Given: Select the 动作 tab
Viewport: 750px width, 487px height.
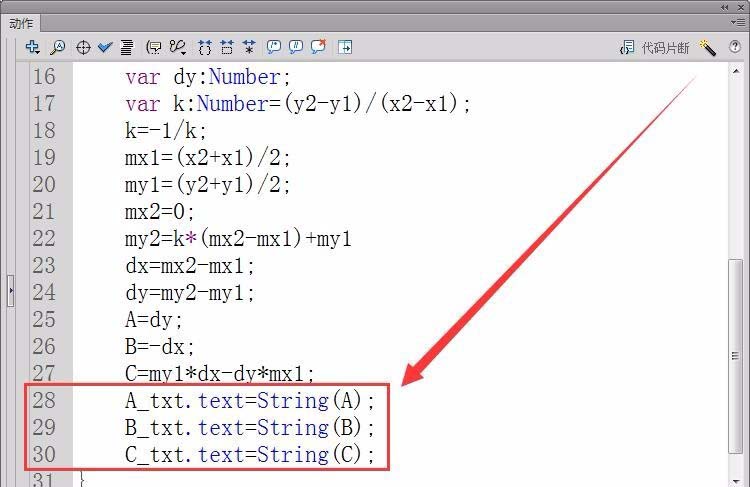Looking at the screenshot, I should tap(21, 23).
